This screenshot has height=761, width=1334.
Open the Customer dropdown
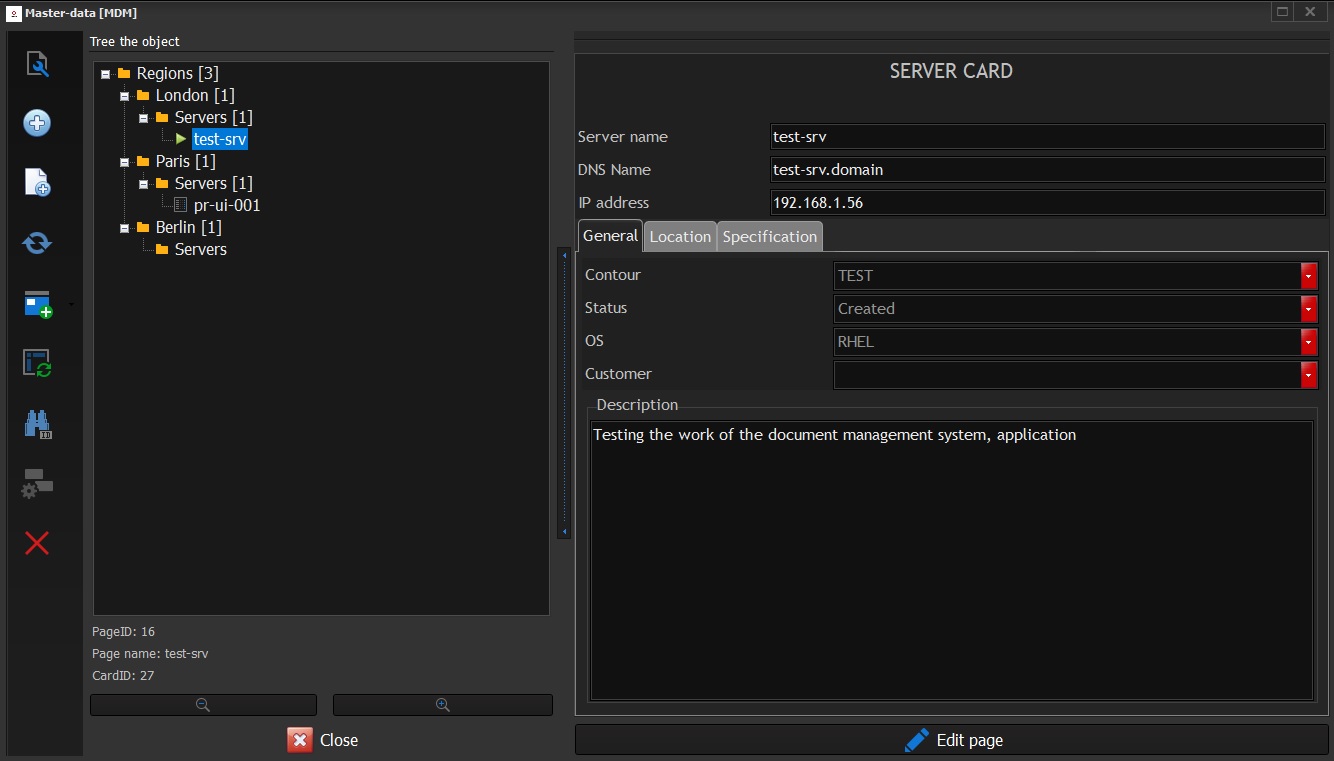pos(1309,374)
